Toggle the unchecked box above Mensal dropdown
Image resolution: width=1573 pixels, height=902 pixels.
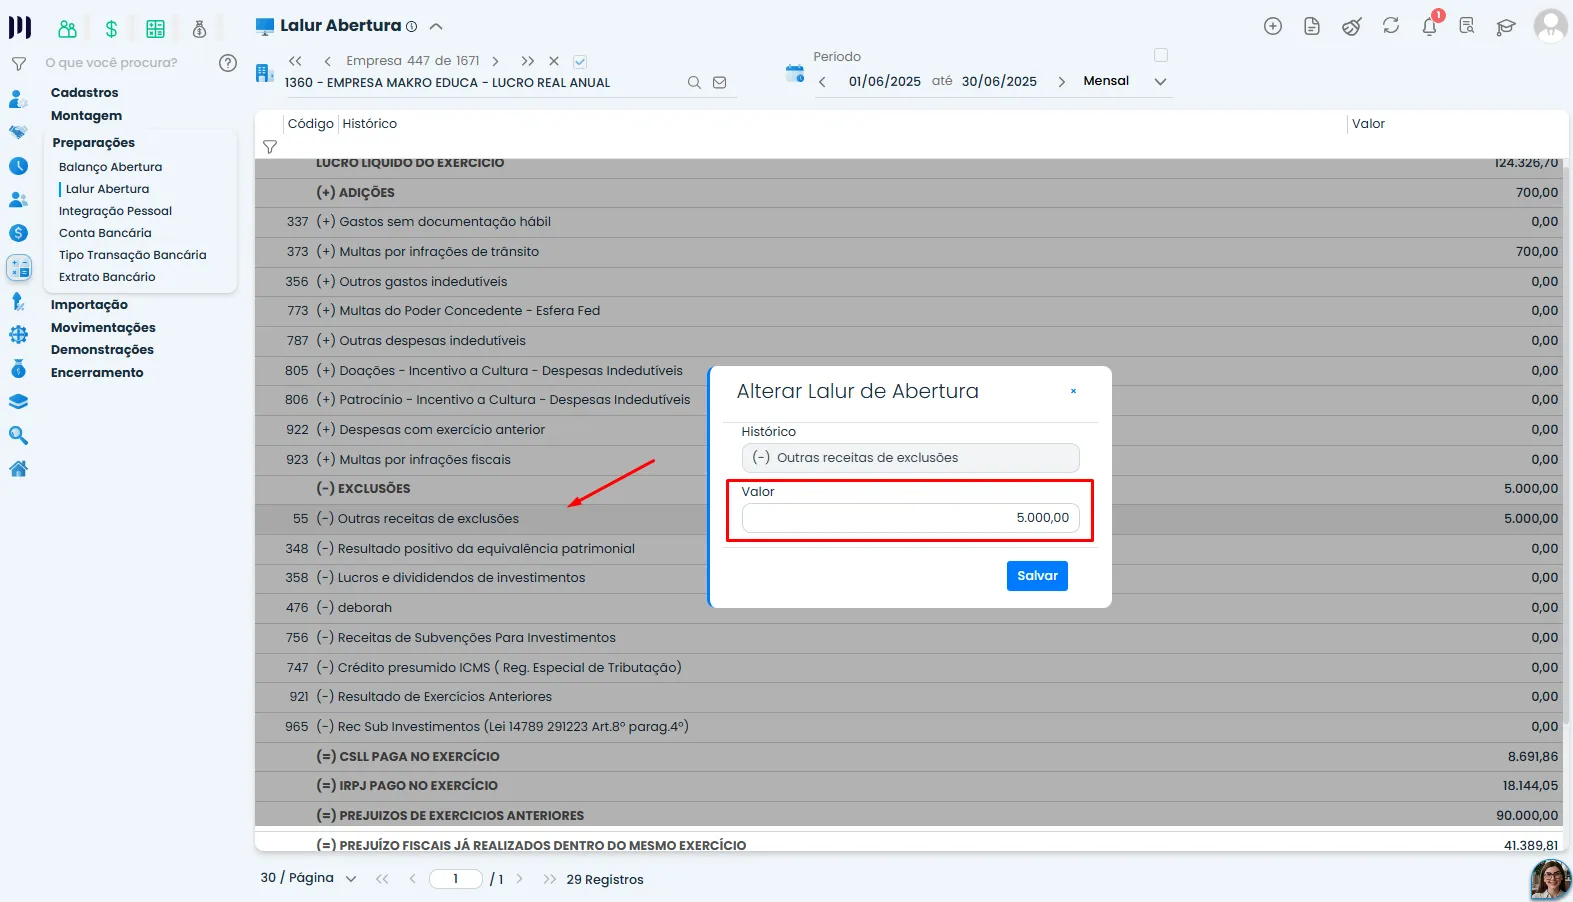pos(1161,55)
